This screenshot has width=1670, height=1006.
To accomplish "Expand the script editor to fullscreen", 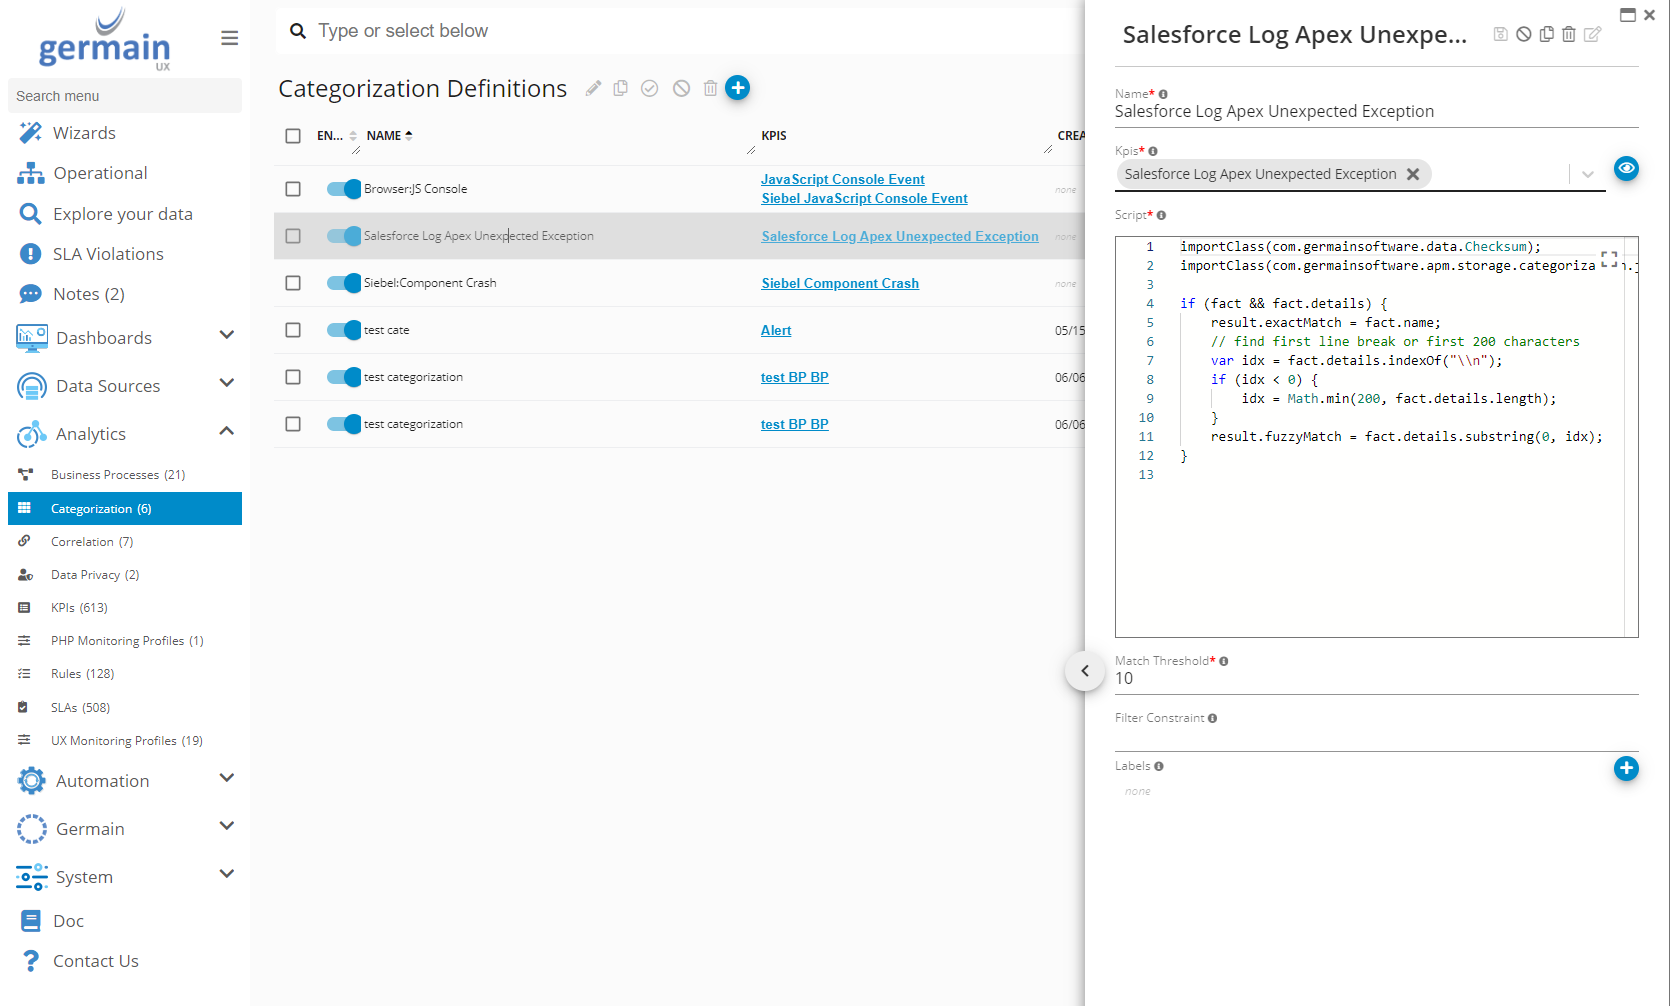I will coord(1610,258).
